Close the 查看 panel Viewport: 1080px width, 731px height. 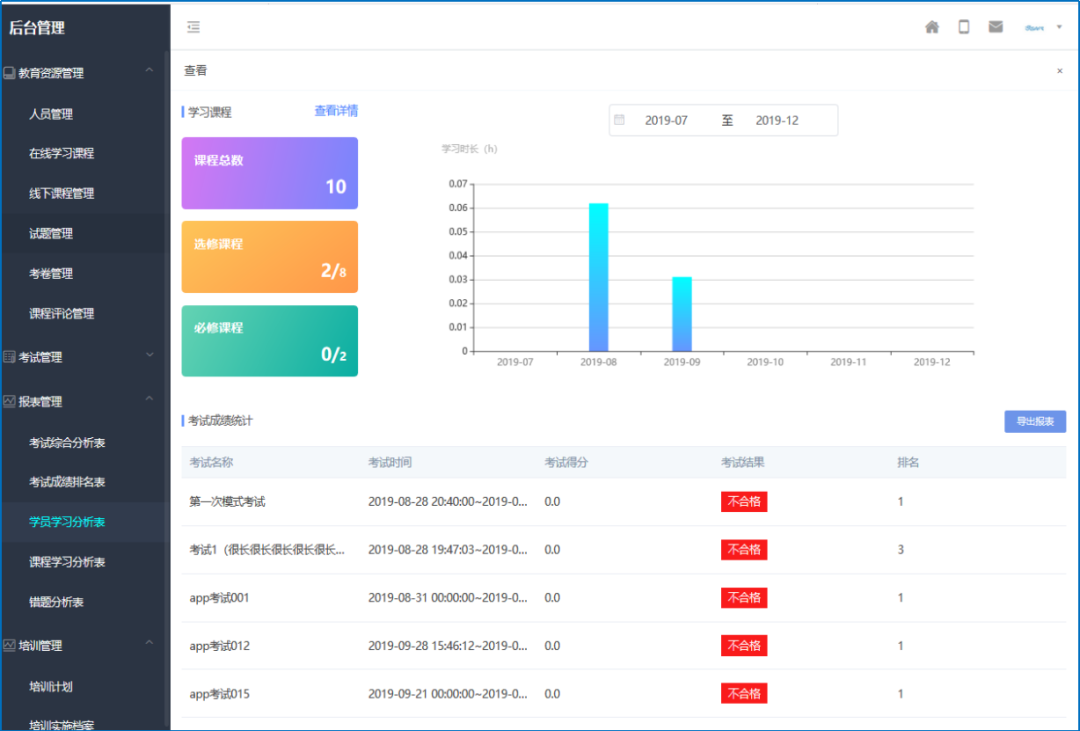(1059, 71)
